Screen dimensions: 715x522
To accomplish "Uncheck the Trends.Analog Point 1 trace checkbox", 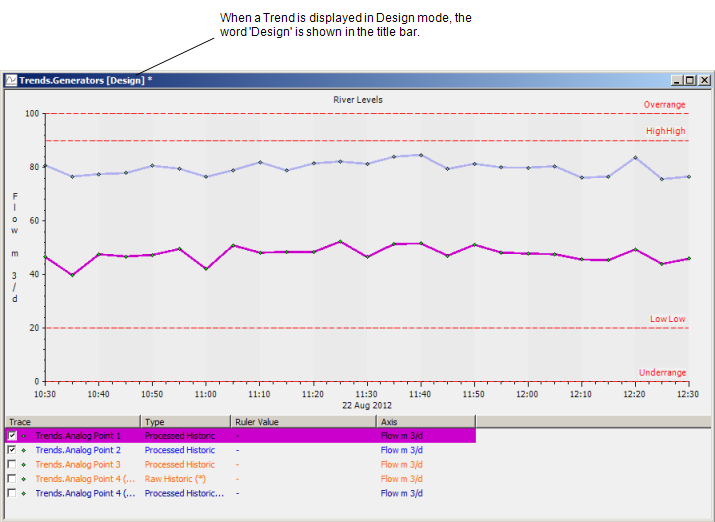I will coord(12,436).
